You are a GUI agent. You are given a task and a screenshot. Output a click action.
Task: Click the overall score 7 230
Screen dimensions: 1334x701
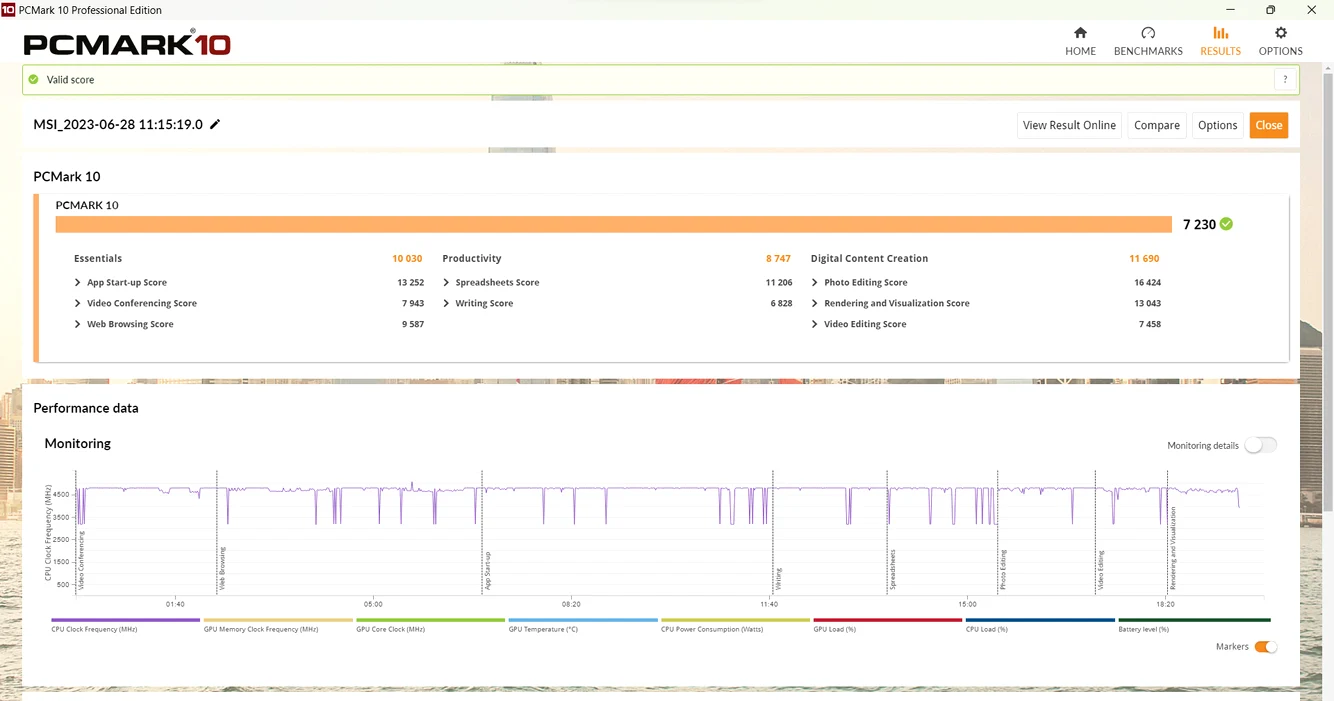click(1199, 224)
